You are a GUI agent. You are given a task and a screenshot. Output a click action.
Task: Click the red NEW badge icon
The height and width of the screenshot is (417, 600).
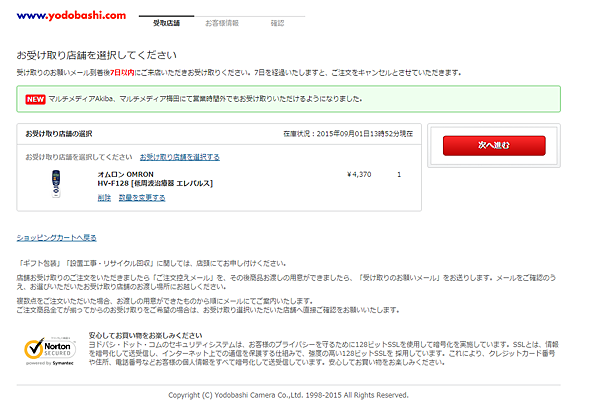[35, 99]
